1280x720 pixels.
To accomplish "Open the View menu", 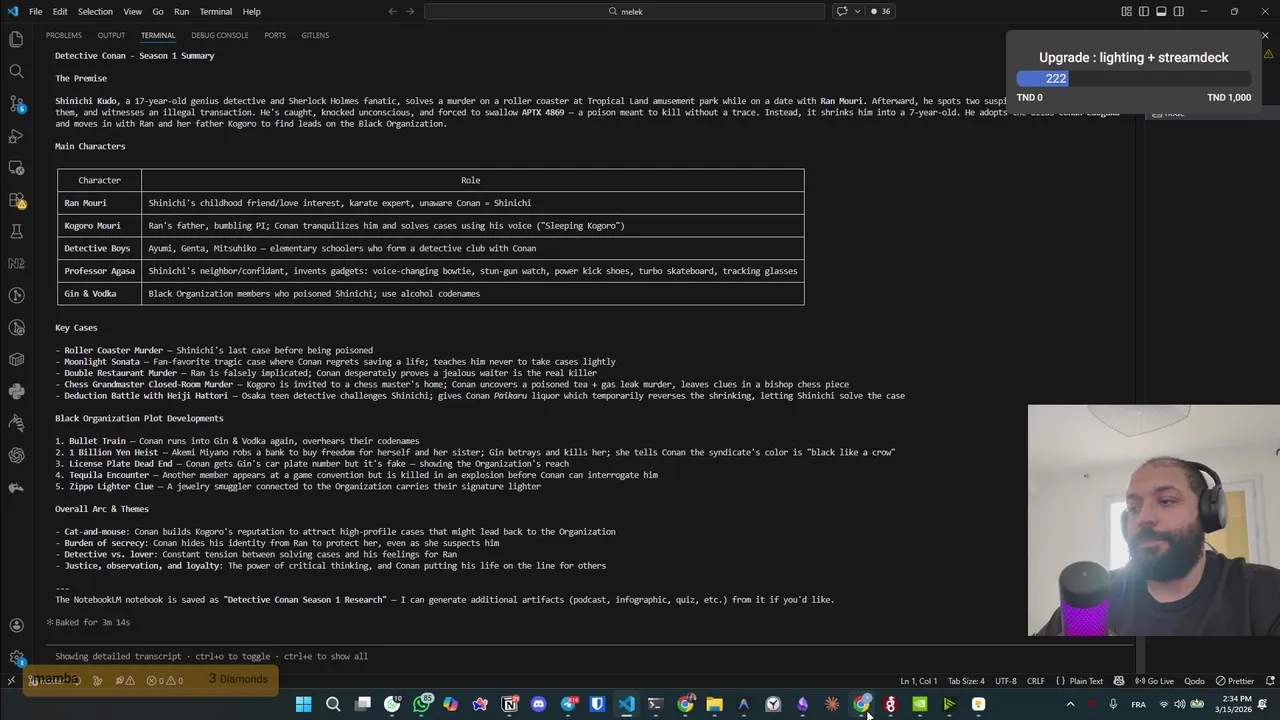I will (x=132, y=11).
